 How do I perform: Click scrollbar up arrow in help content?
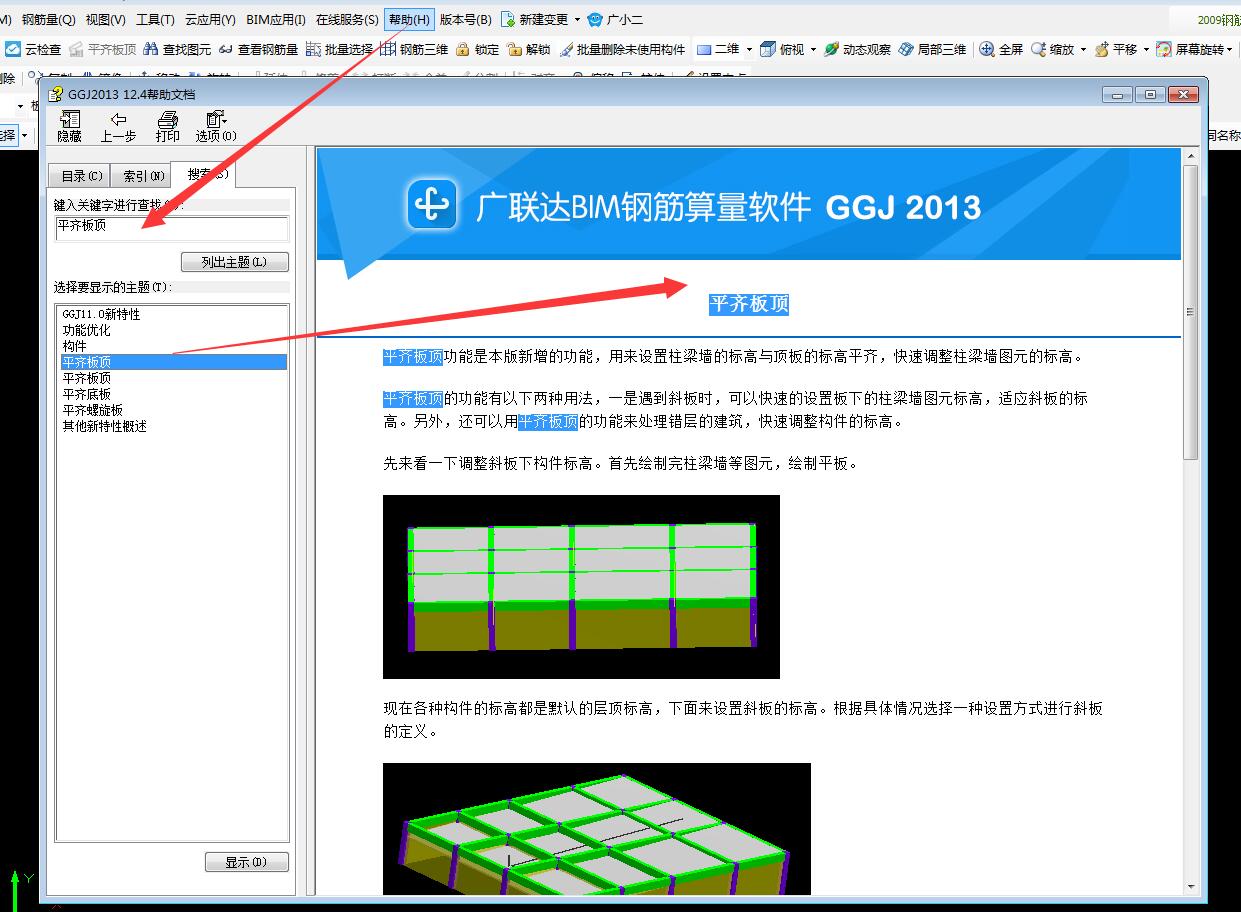point(1190,156)
